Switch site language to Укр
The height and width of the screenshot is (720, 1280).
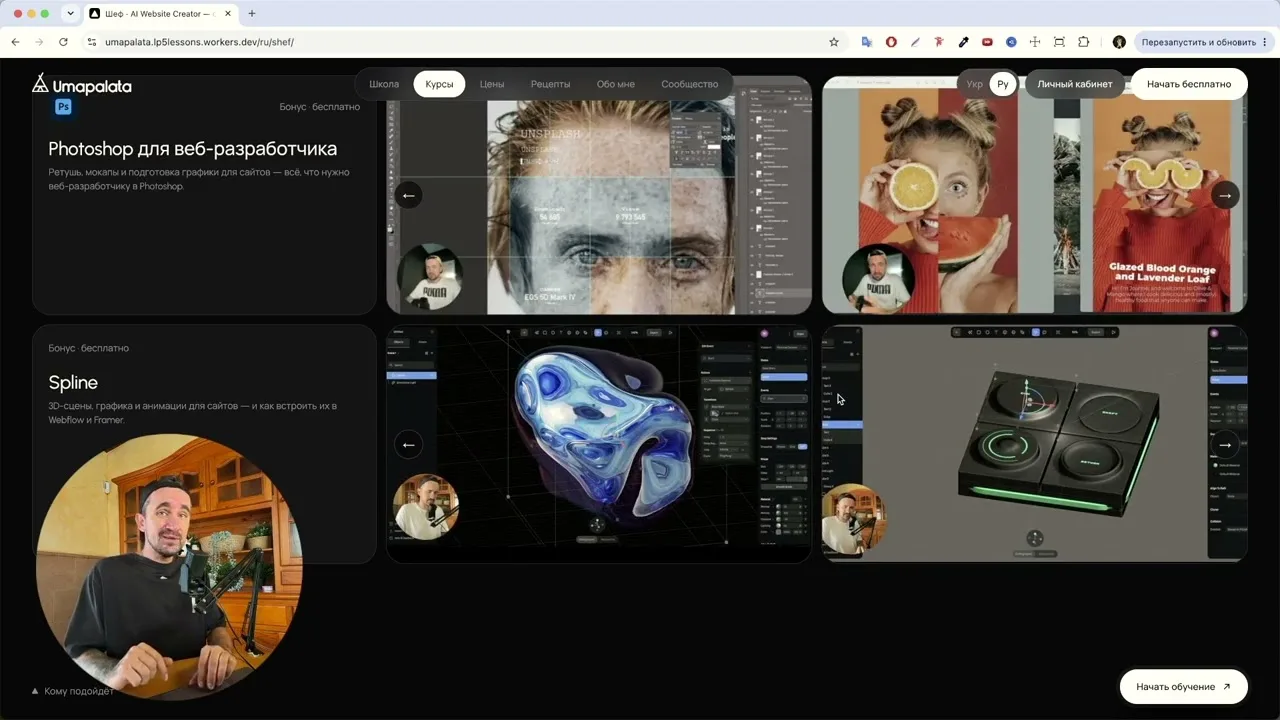(974, 84)
